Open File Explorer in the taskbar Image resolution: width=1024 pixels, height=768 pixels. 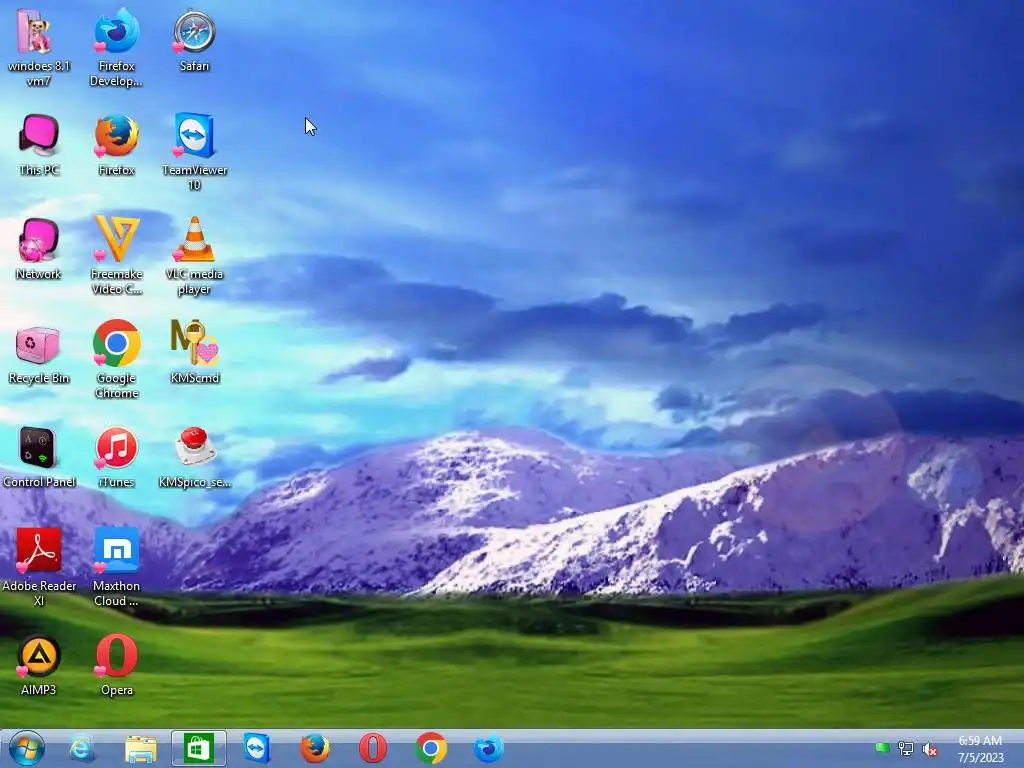[x=140, y=748]
